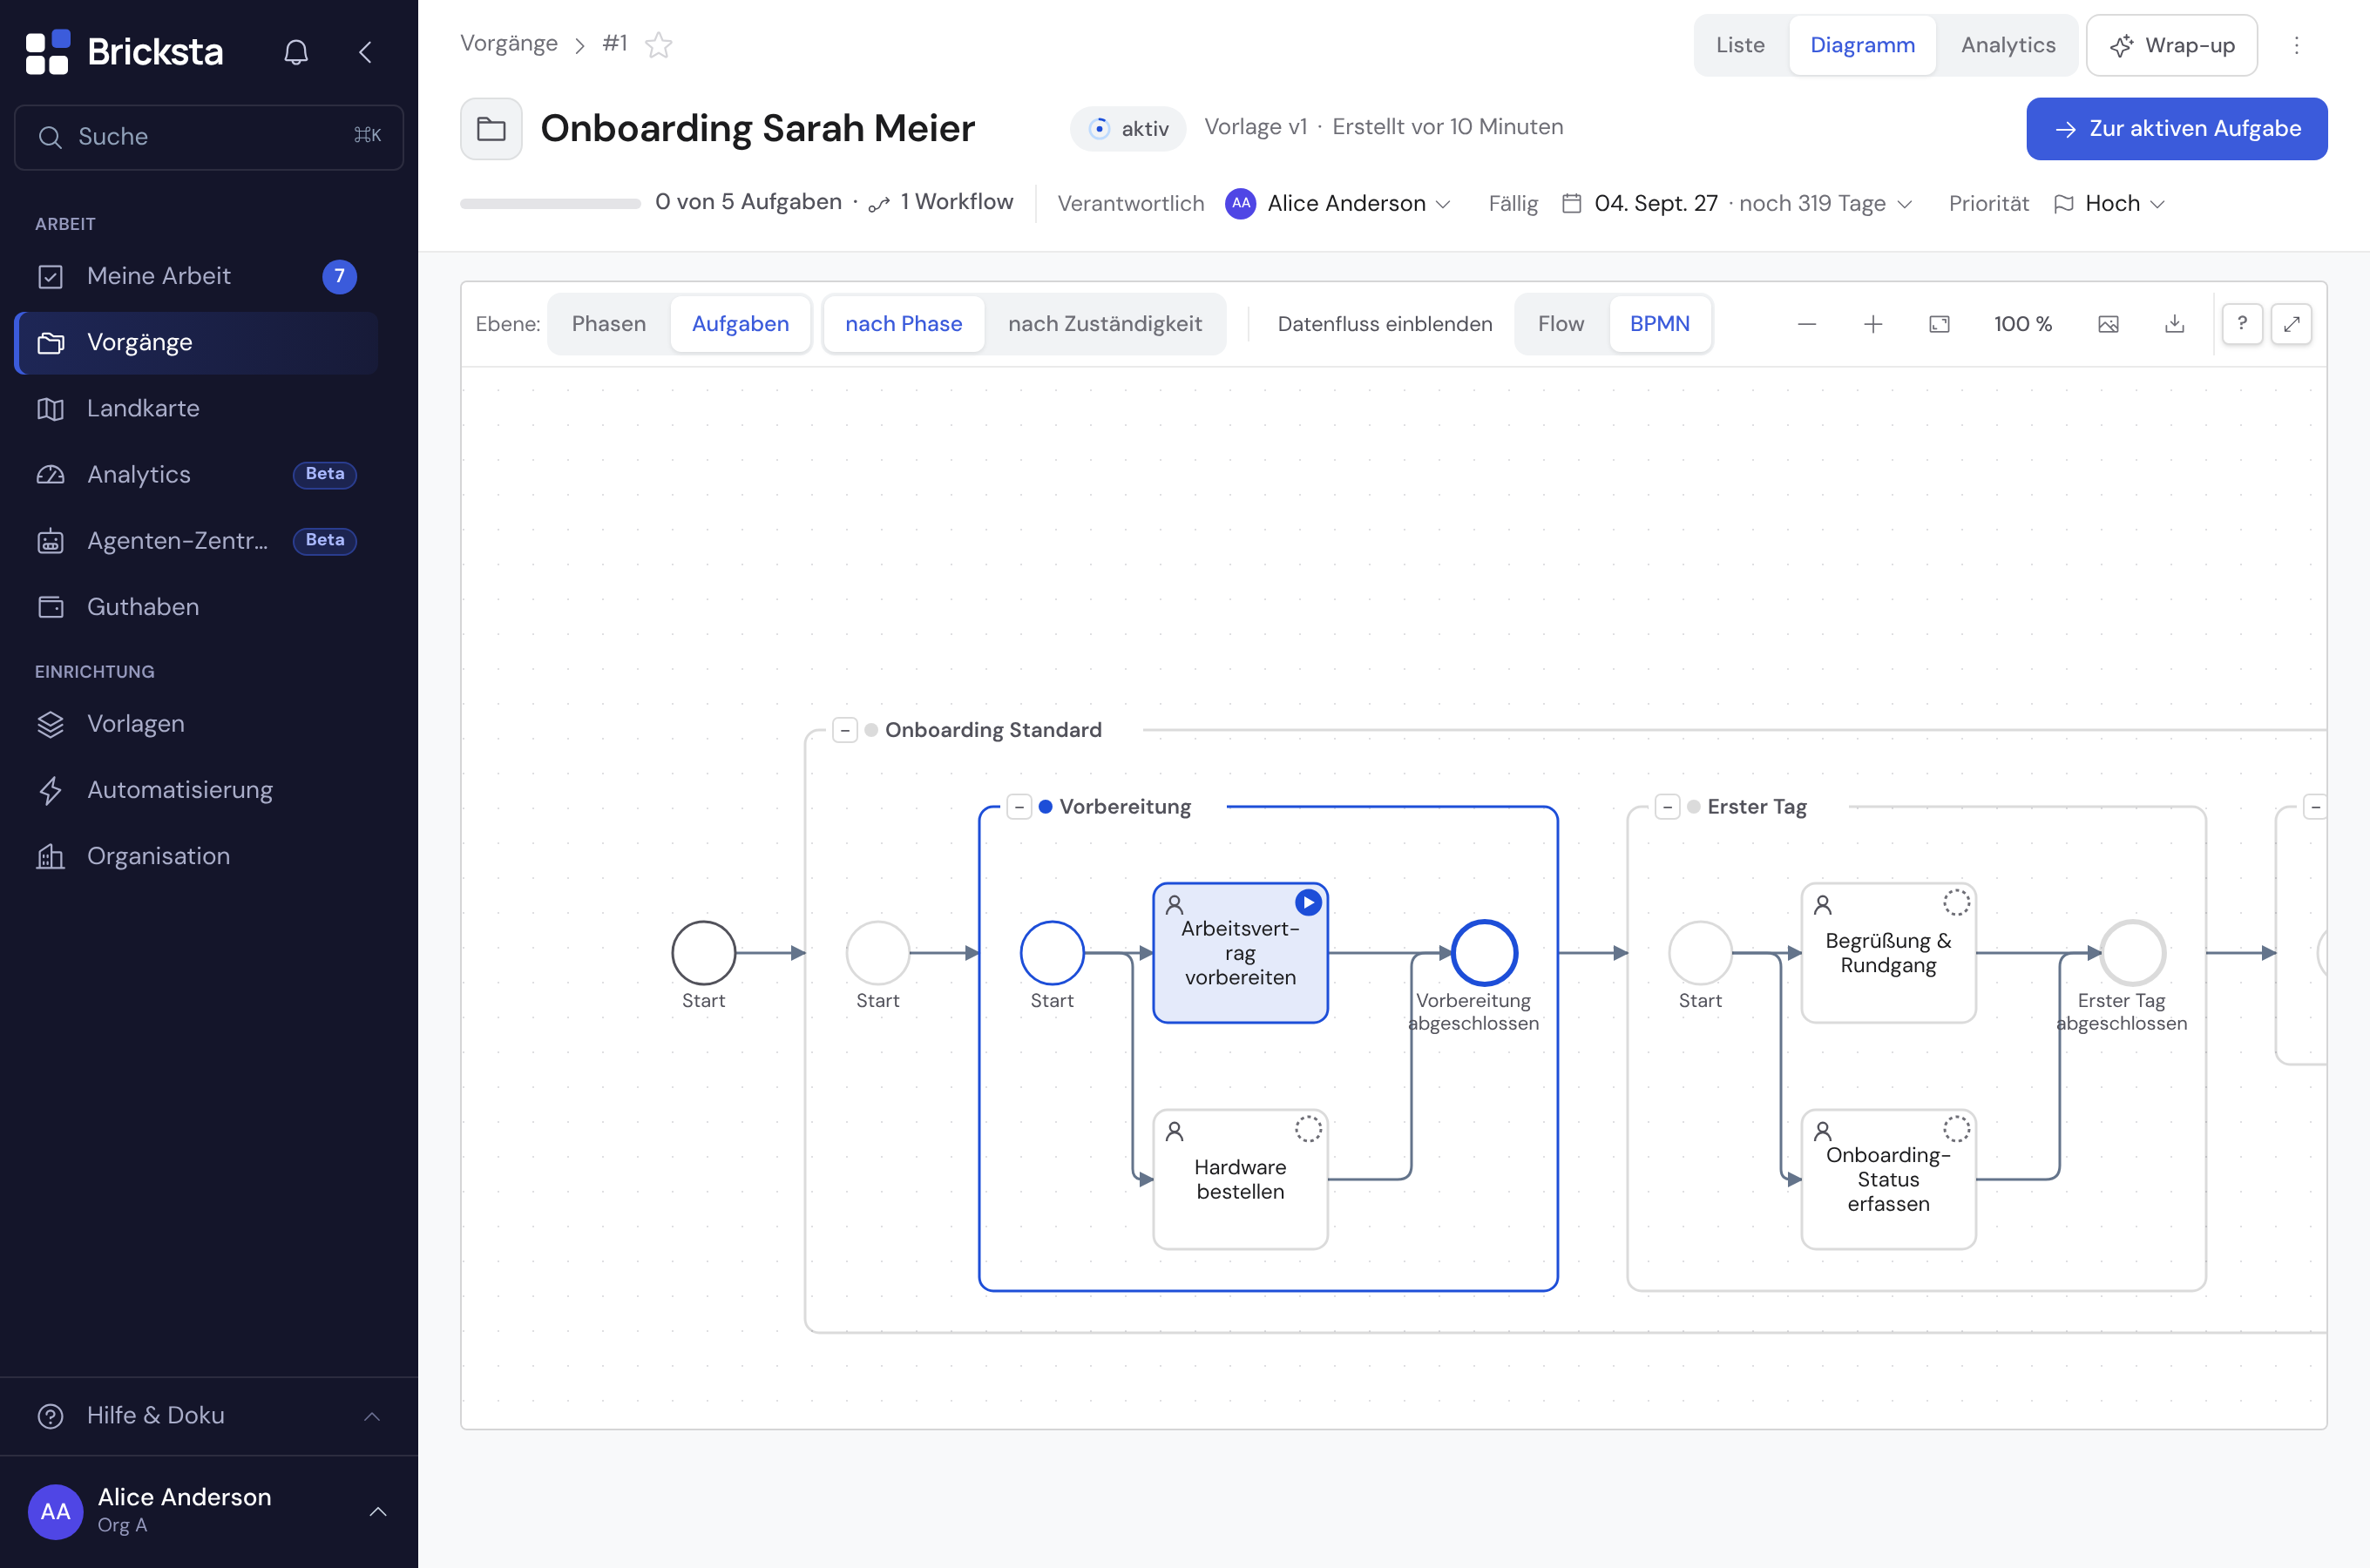
Task: Click the play icon on Arbeitsvertrag vorbereiten
Action: [x=1308, y=902]
